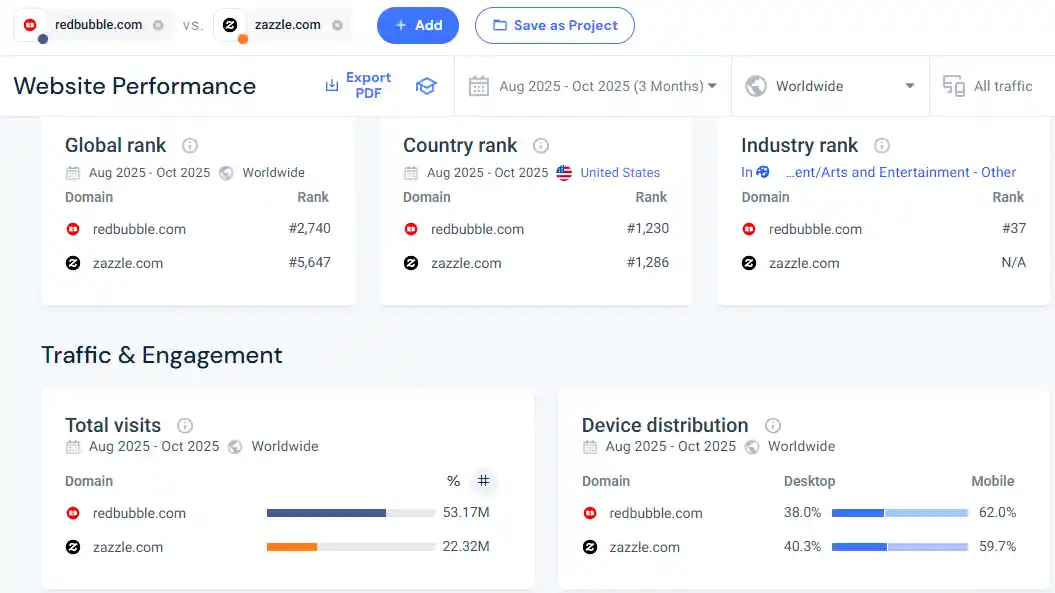The width and height of the screenshot is (1055, 593).
Task: Open Arts and Entertainment industry link
Action: 900,172
